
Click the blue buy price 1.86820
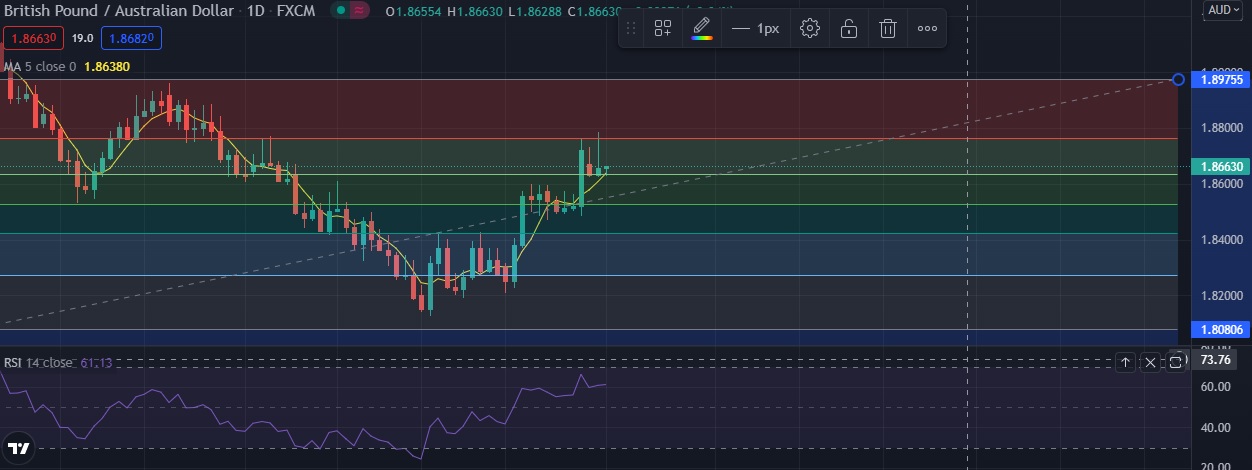pos(132,39)
